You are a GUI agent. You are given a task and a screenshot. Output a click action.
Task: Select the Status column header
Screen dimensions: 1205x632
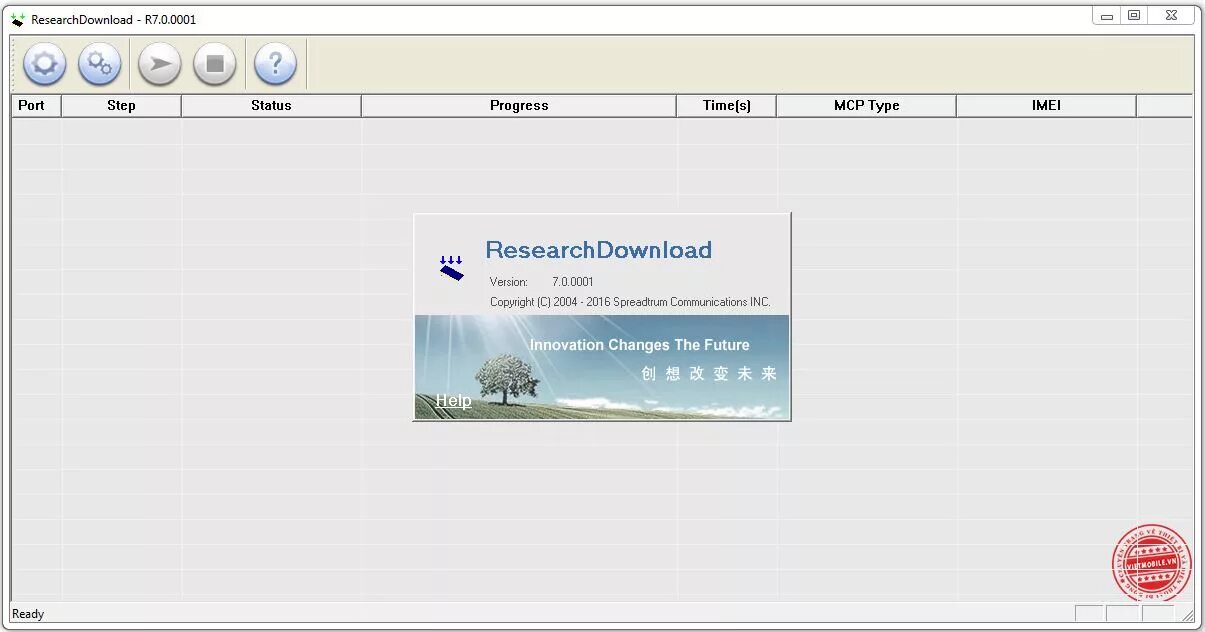pos(271,105)
